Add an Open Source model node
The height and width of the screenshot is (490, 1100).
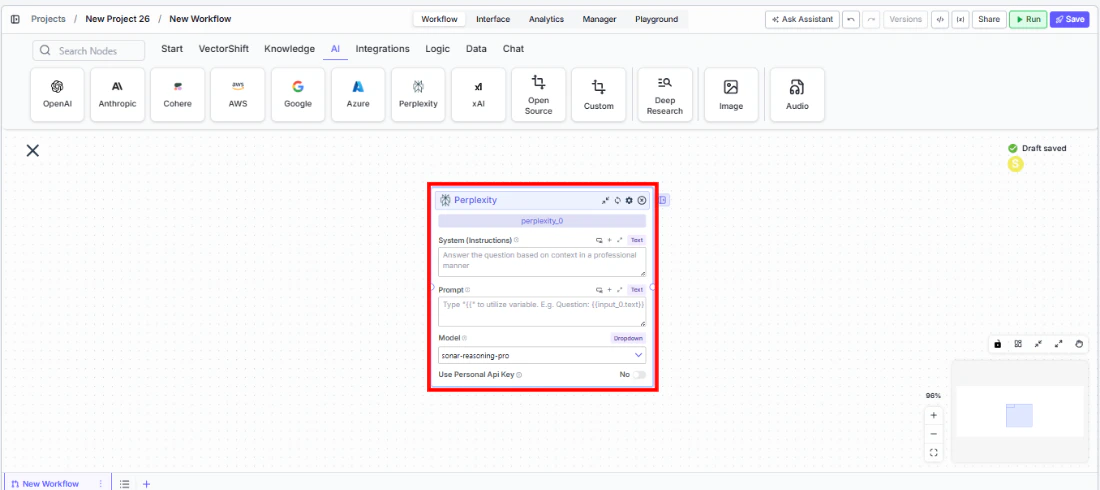point(539,95)
